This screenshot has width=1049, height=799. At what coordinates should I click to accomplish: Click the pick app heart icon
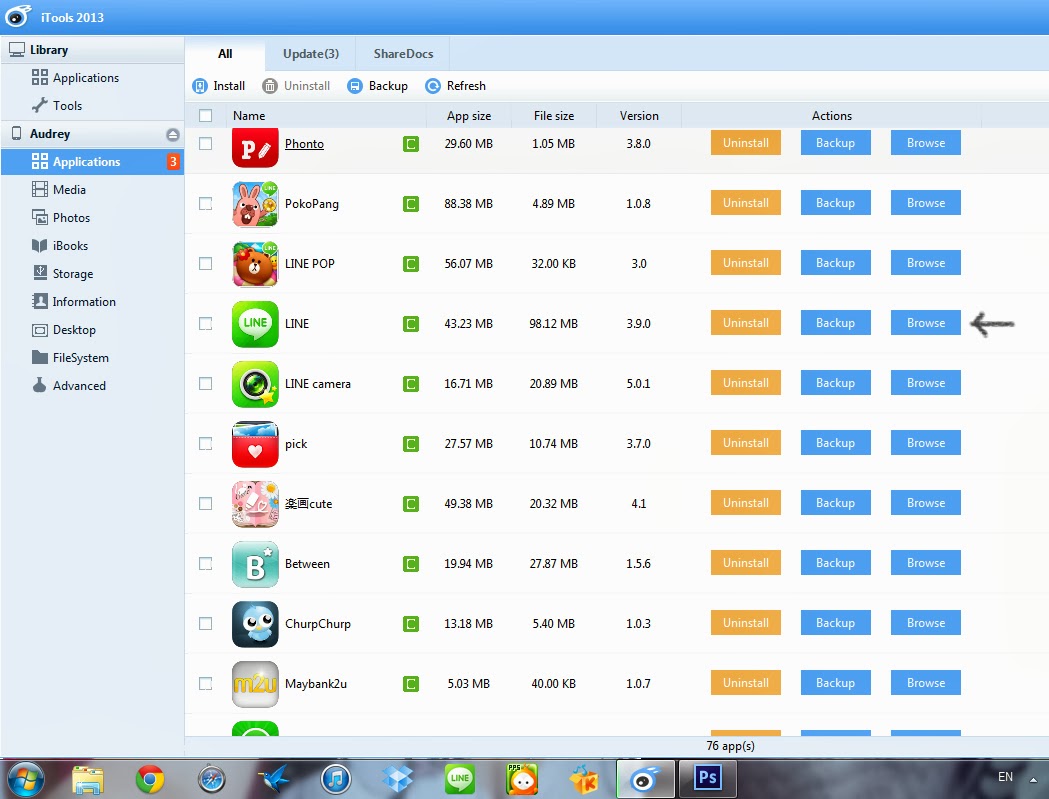[255, 444]
